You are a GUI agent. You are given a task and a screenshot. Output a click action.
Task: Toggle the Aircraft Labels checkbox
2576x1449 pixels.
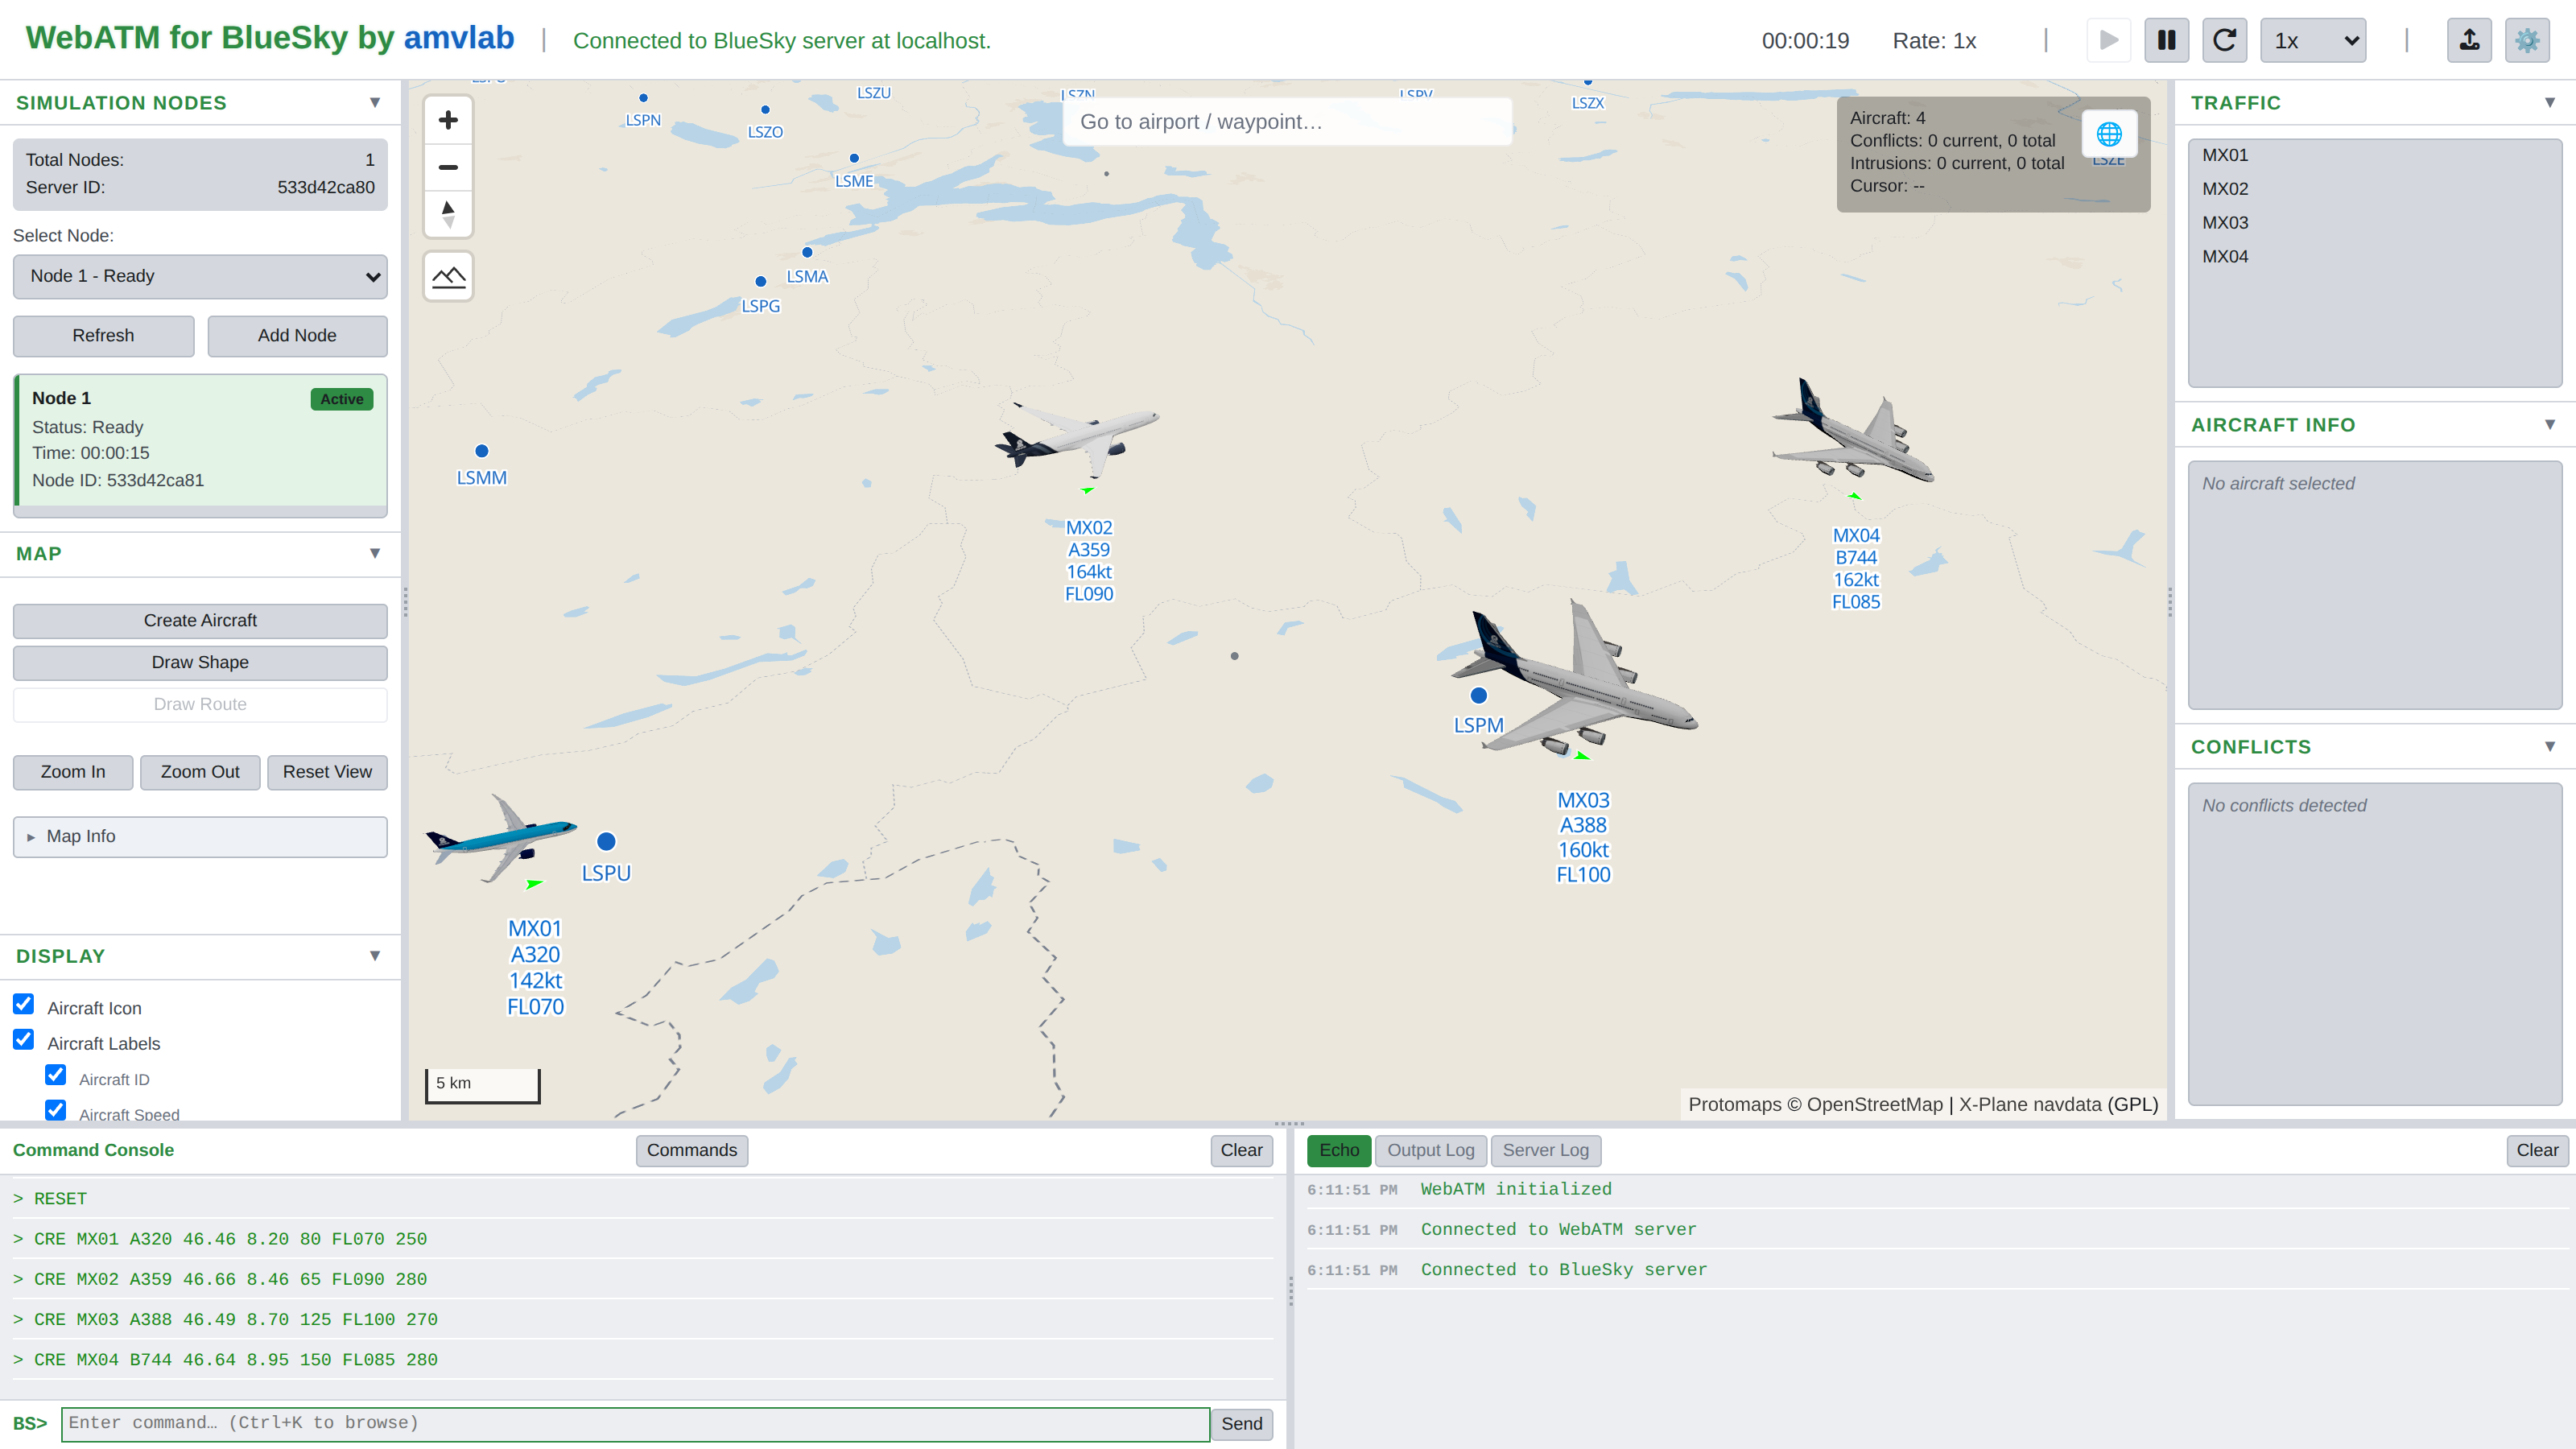[x=24, y=1039]
